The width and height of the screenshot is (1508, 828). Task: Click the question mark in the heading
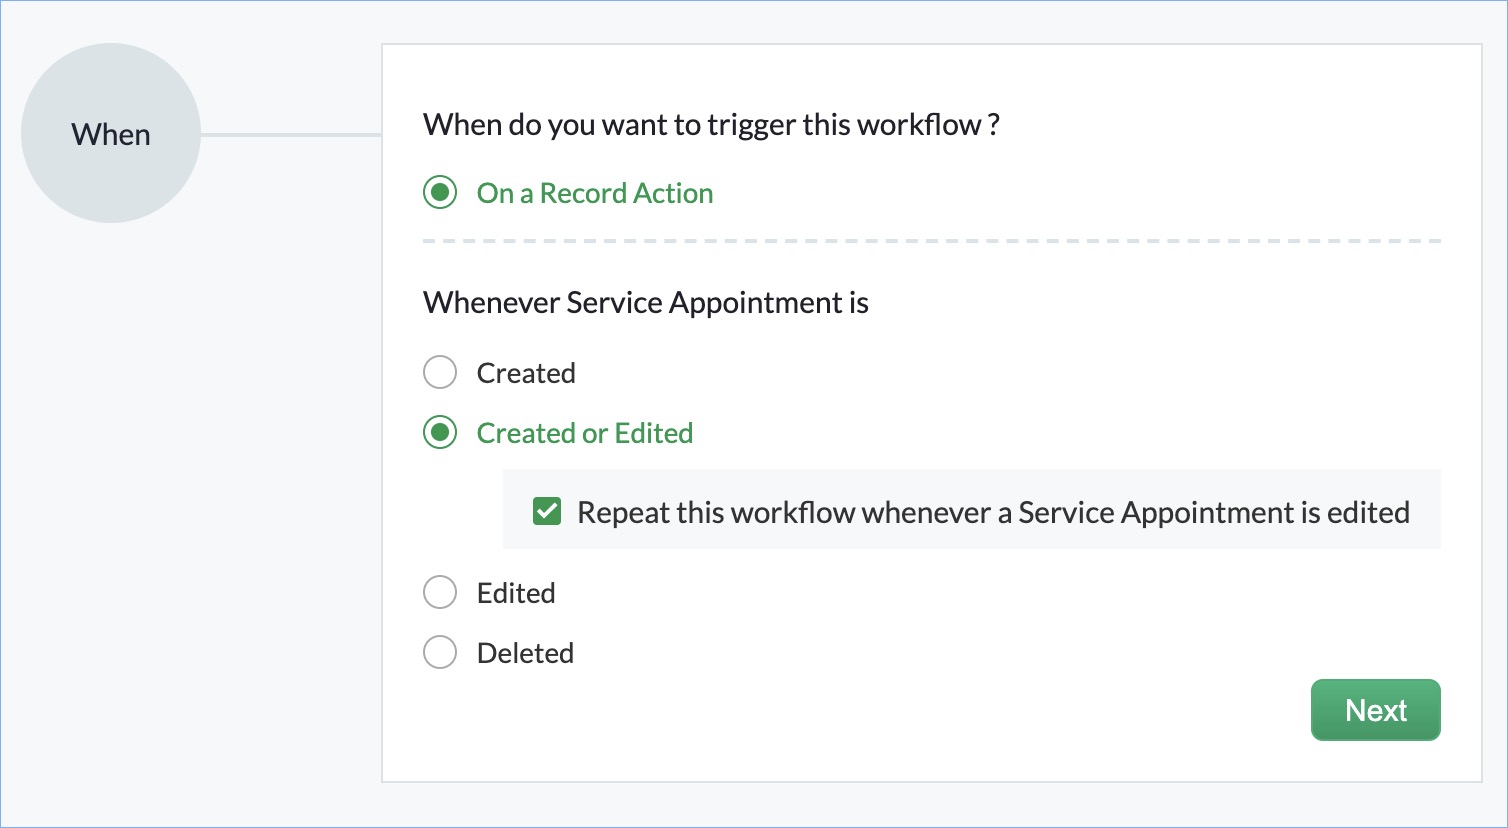coord(993,125)
